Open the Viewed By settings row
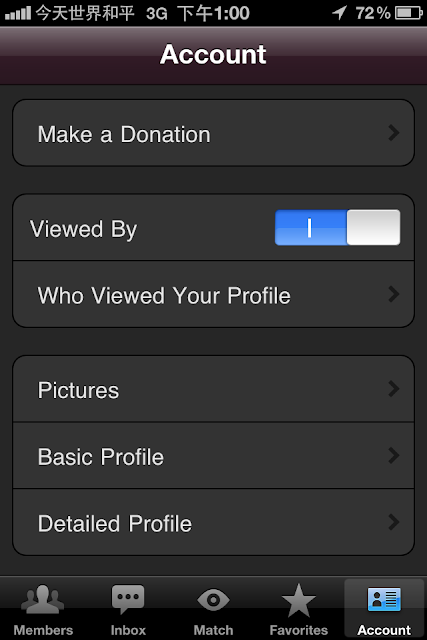 [x=214, y=228]
